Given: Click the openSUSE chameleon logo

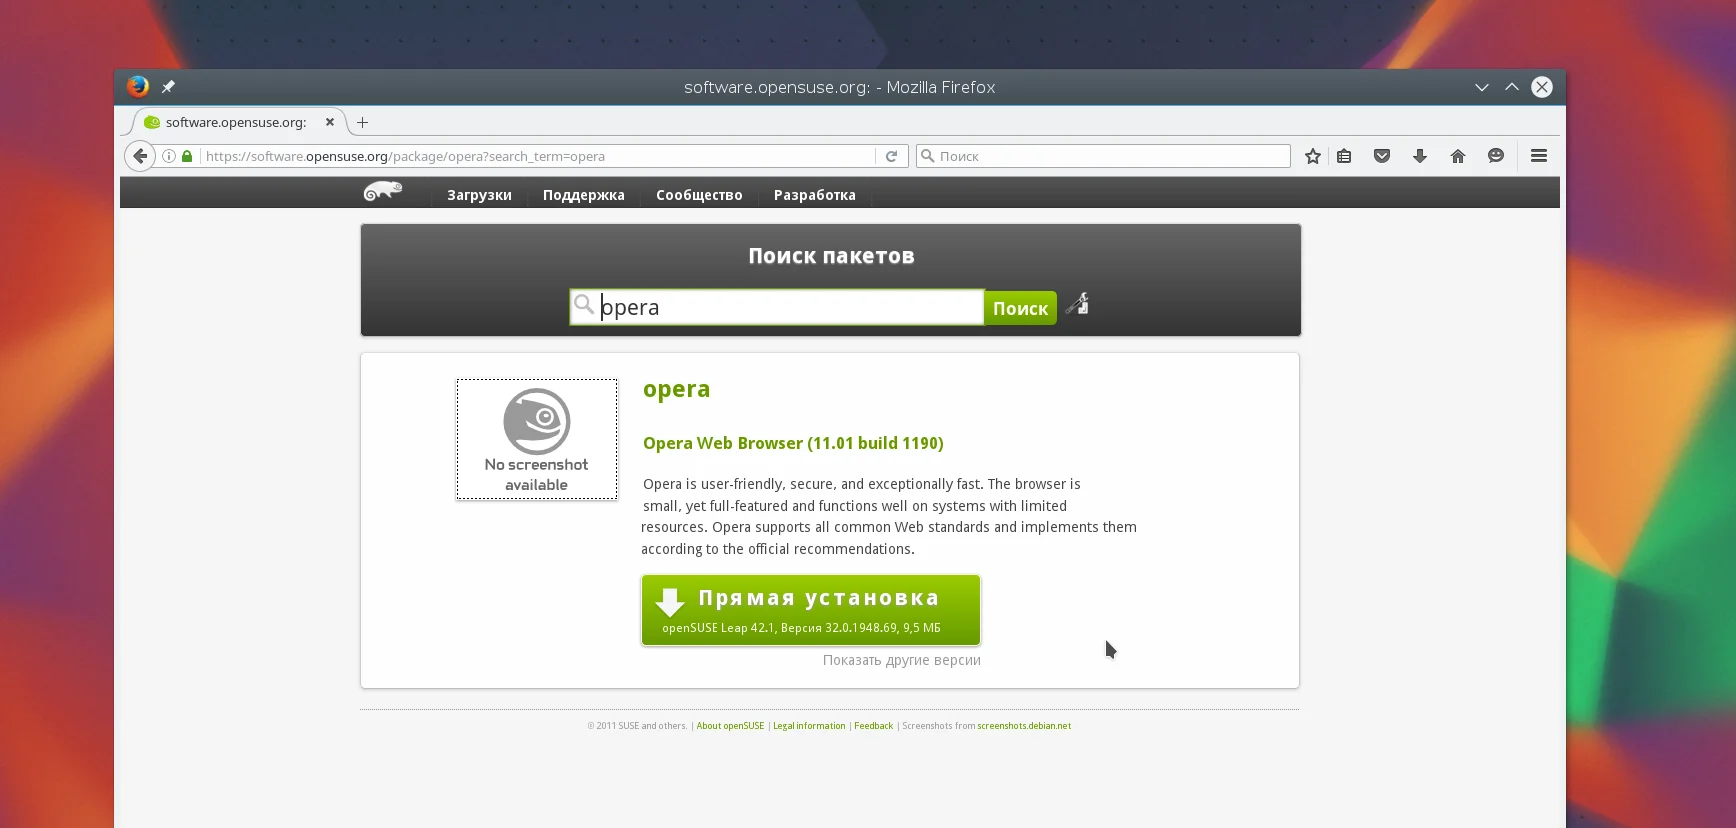Looking at the screenshot, I should (x=383, y=191).
